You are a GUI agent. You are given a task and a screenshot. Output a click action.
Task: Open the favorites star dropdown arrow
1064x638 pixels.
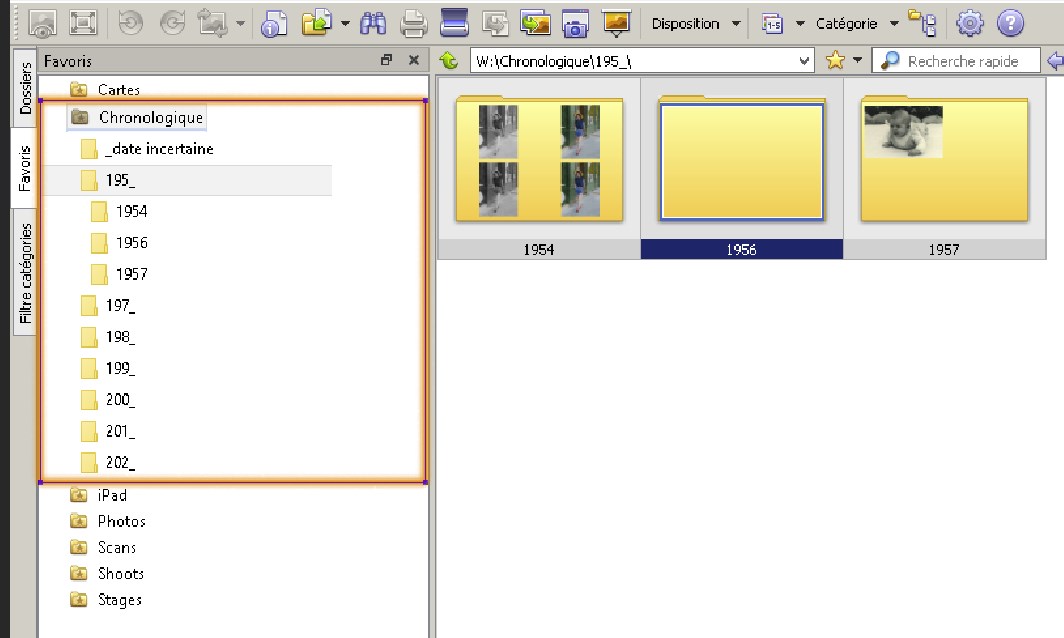point(858,60)
